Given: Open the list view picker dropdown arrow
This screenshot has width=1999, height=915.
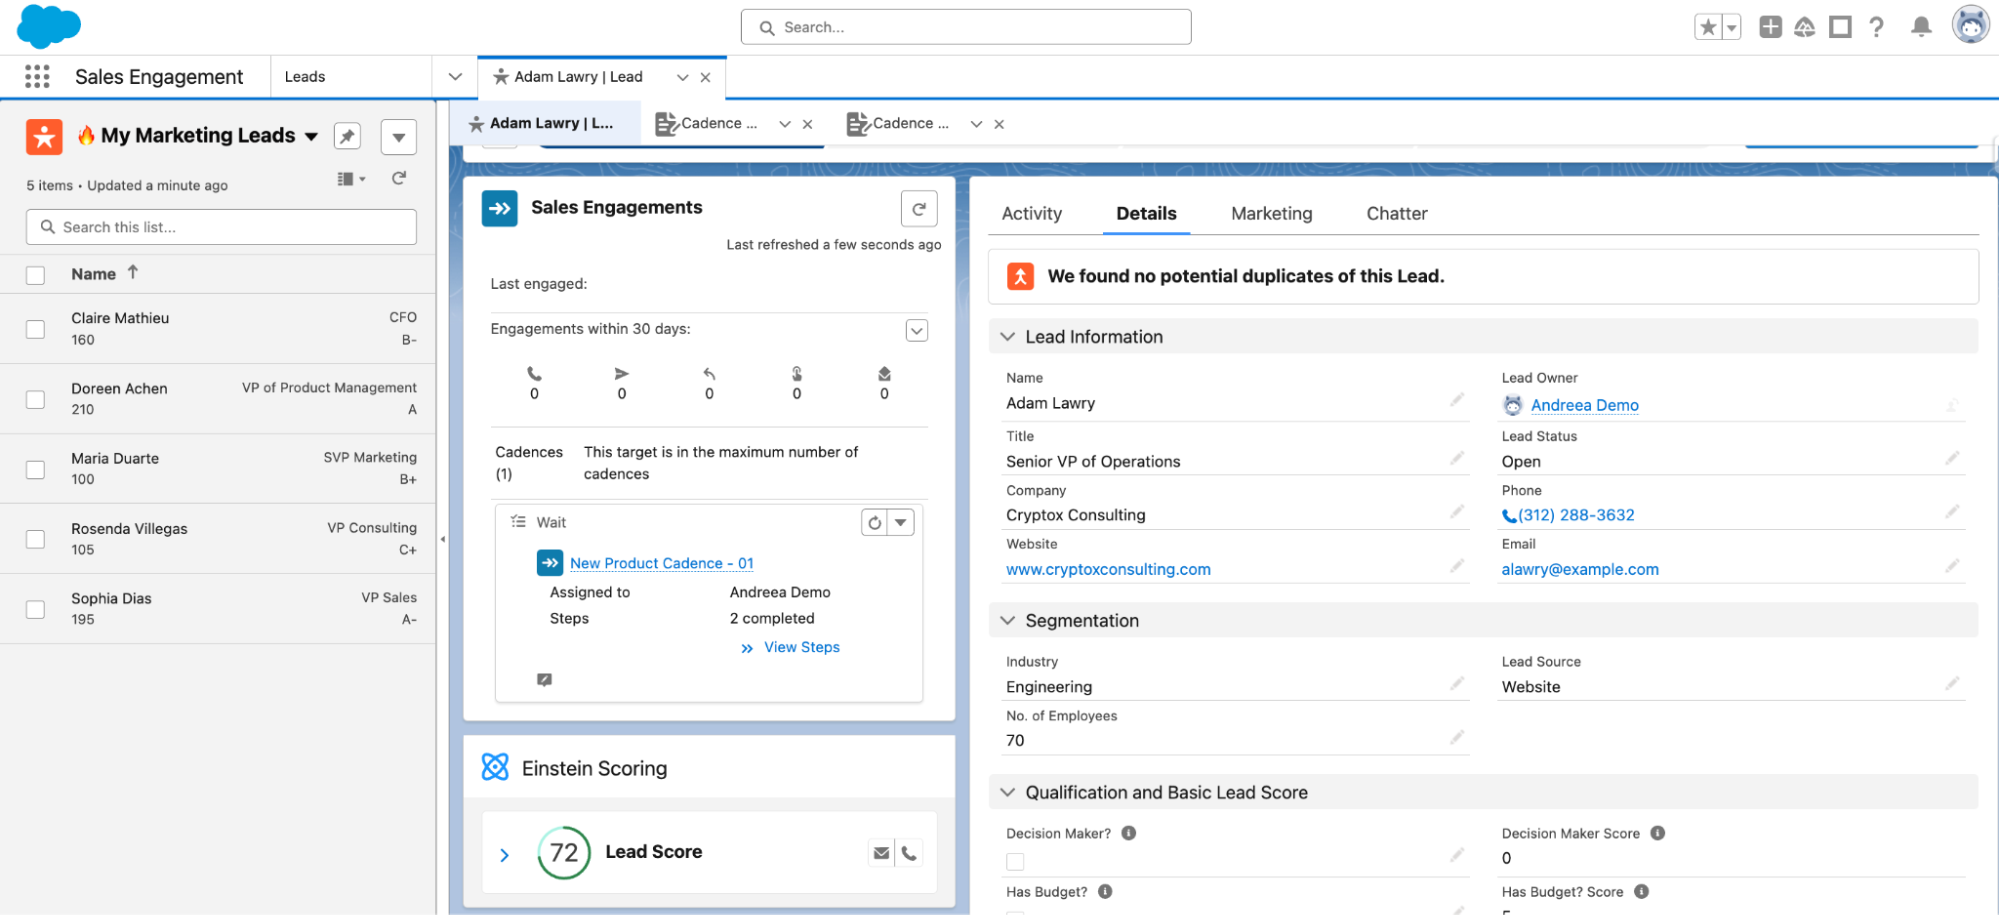Looking at the screenshot, I should coord(311,136).
